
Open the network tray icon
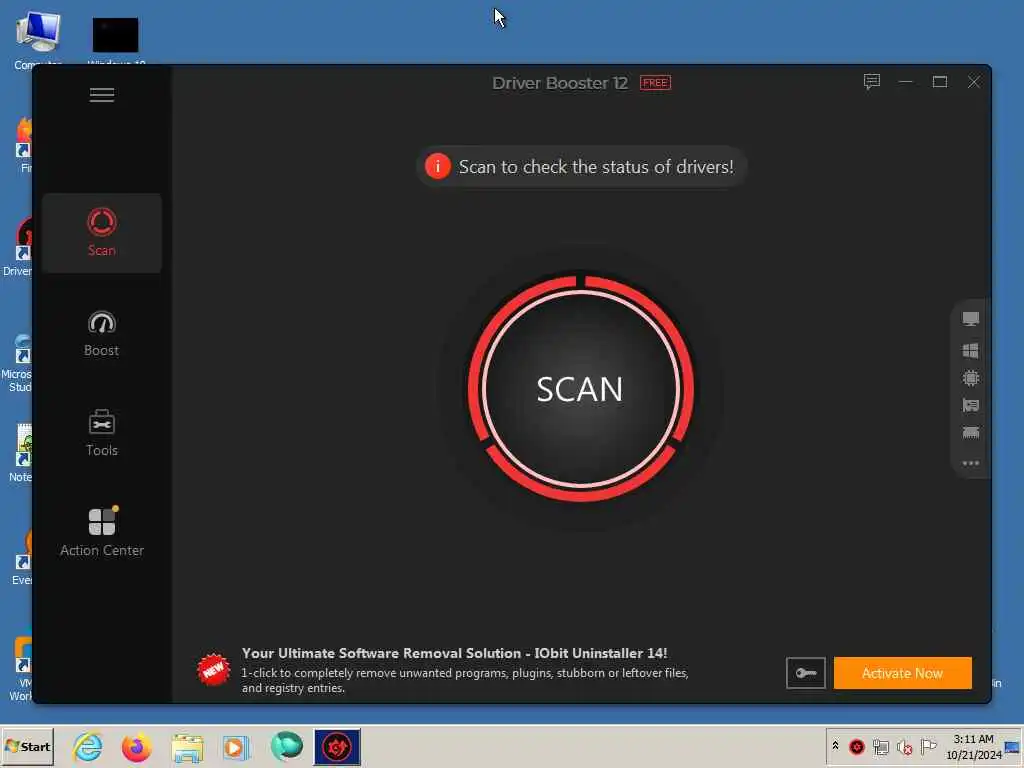(x=881, y=746)
